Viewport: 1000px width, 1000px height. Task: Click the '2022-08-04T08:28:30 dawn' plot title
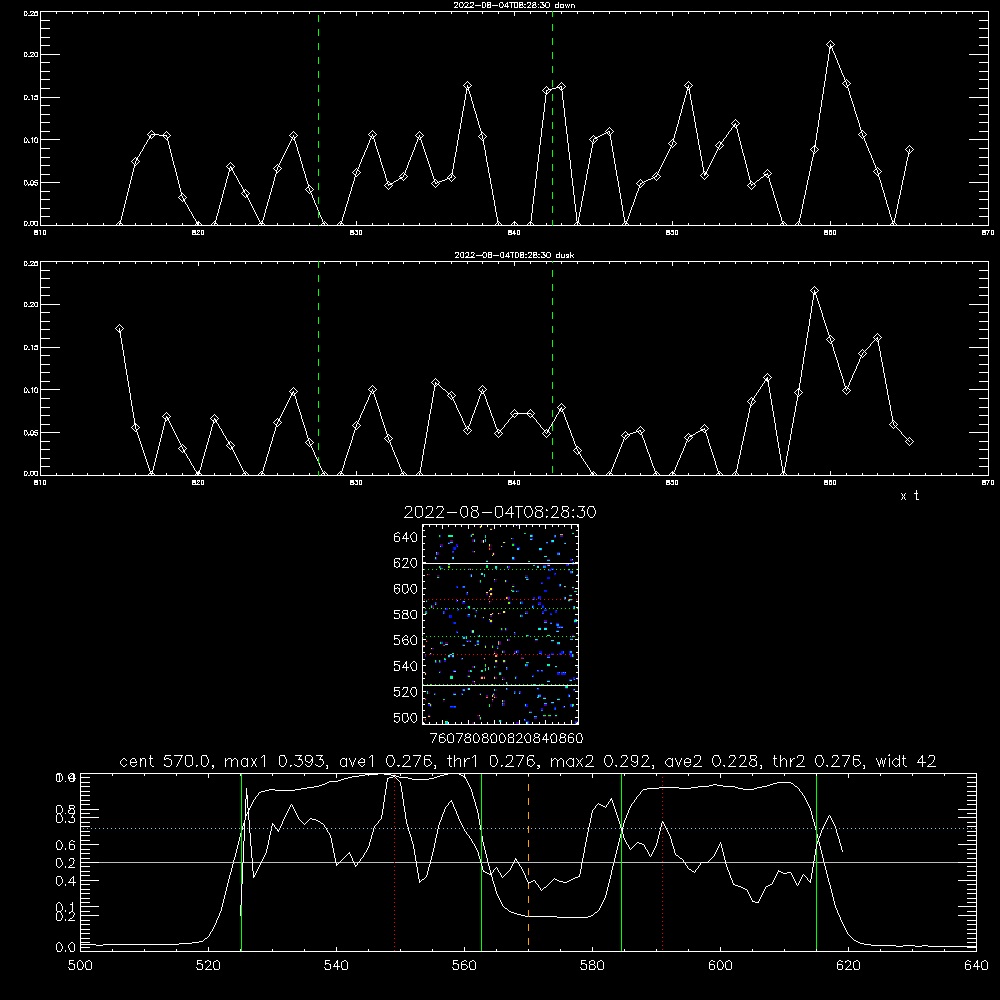coord(514,5)
